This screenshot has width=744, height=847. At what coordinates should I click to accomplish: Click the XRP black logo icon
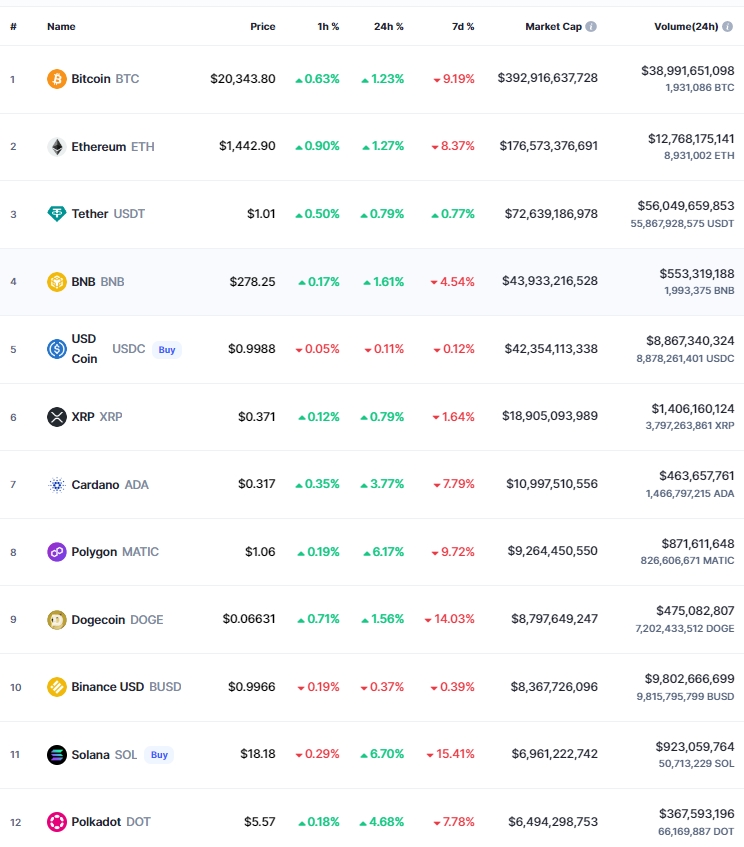click(x=57, y=416)
